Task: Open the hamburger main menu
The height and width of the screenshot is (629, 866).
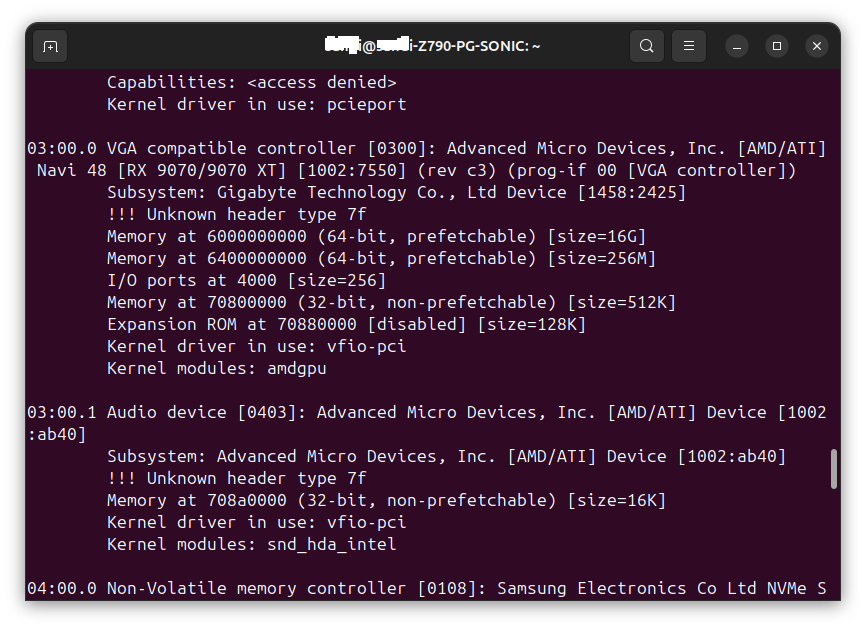Action: [689, 46]
